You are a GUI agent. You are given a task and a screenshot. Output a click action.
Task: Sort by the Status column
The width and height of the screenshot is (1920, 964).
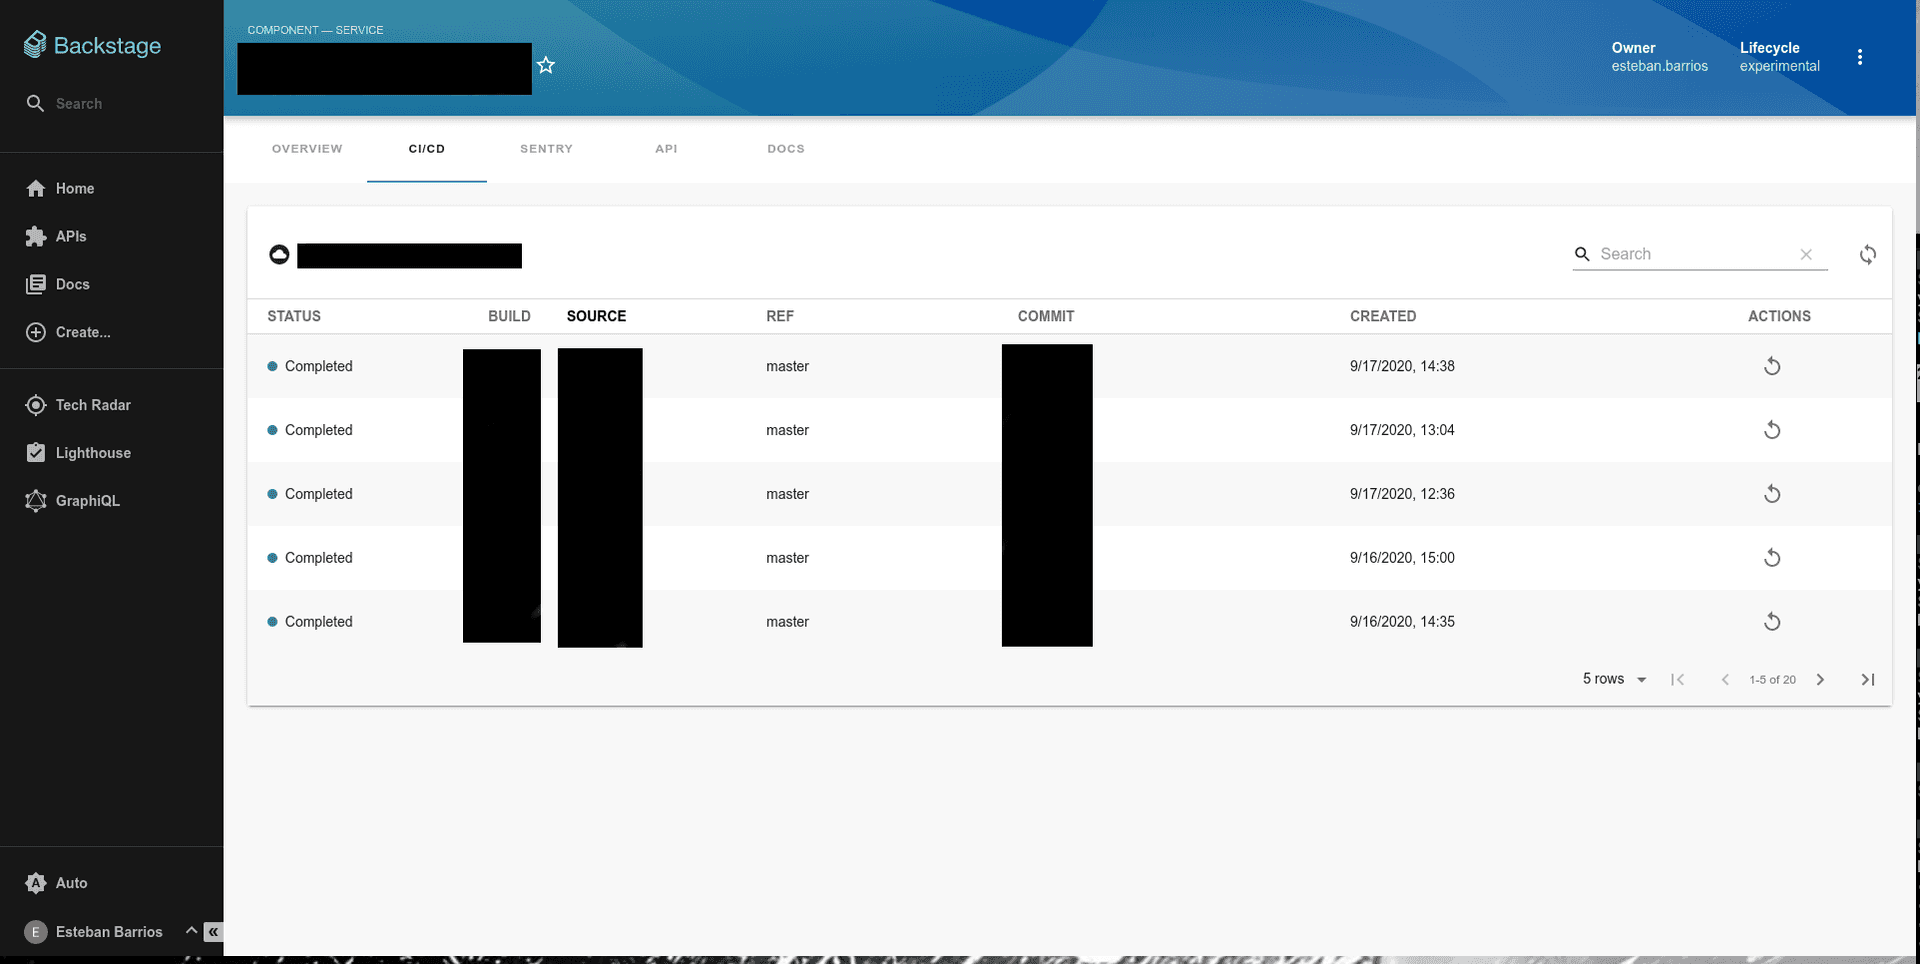tap(294, 316)
